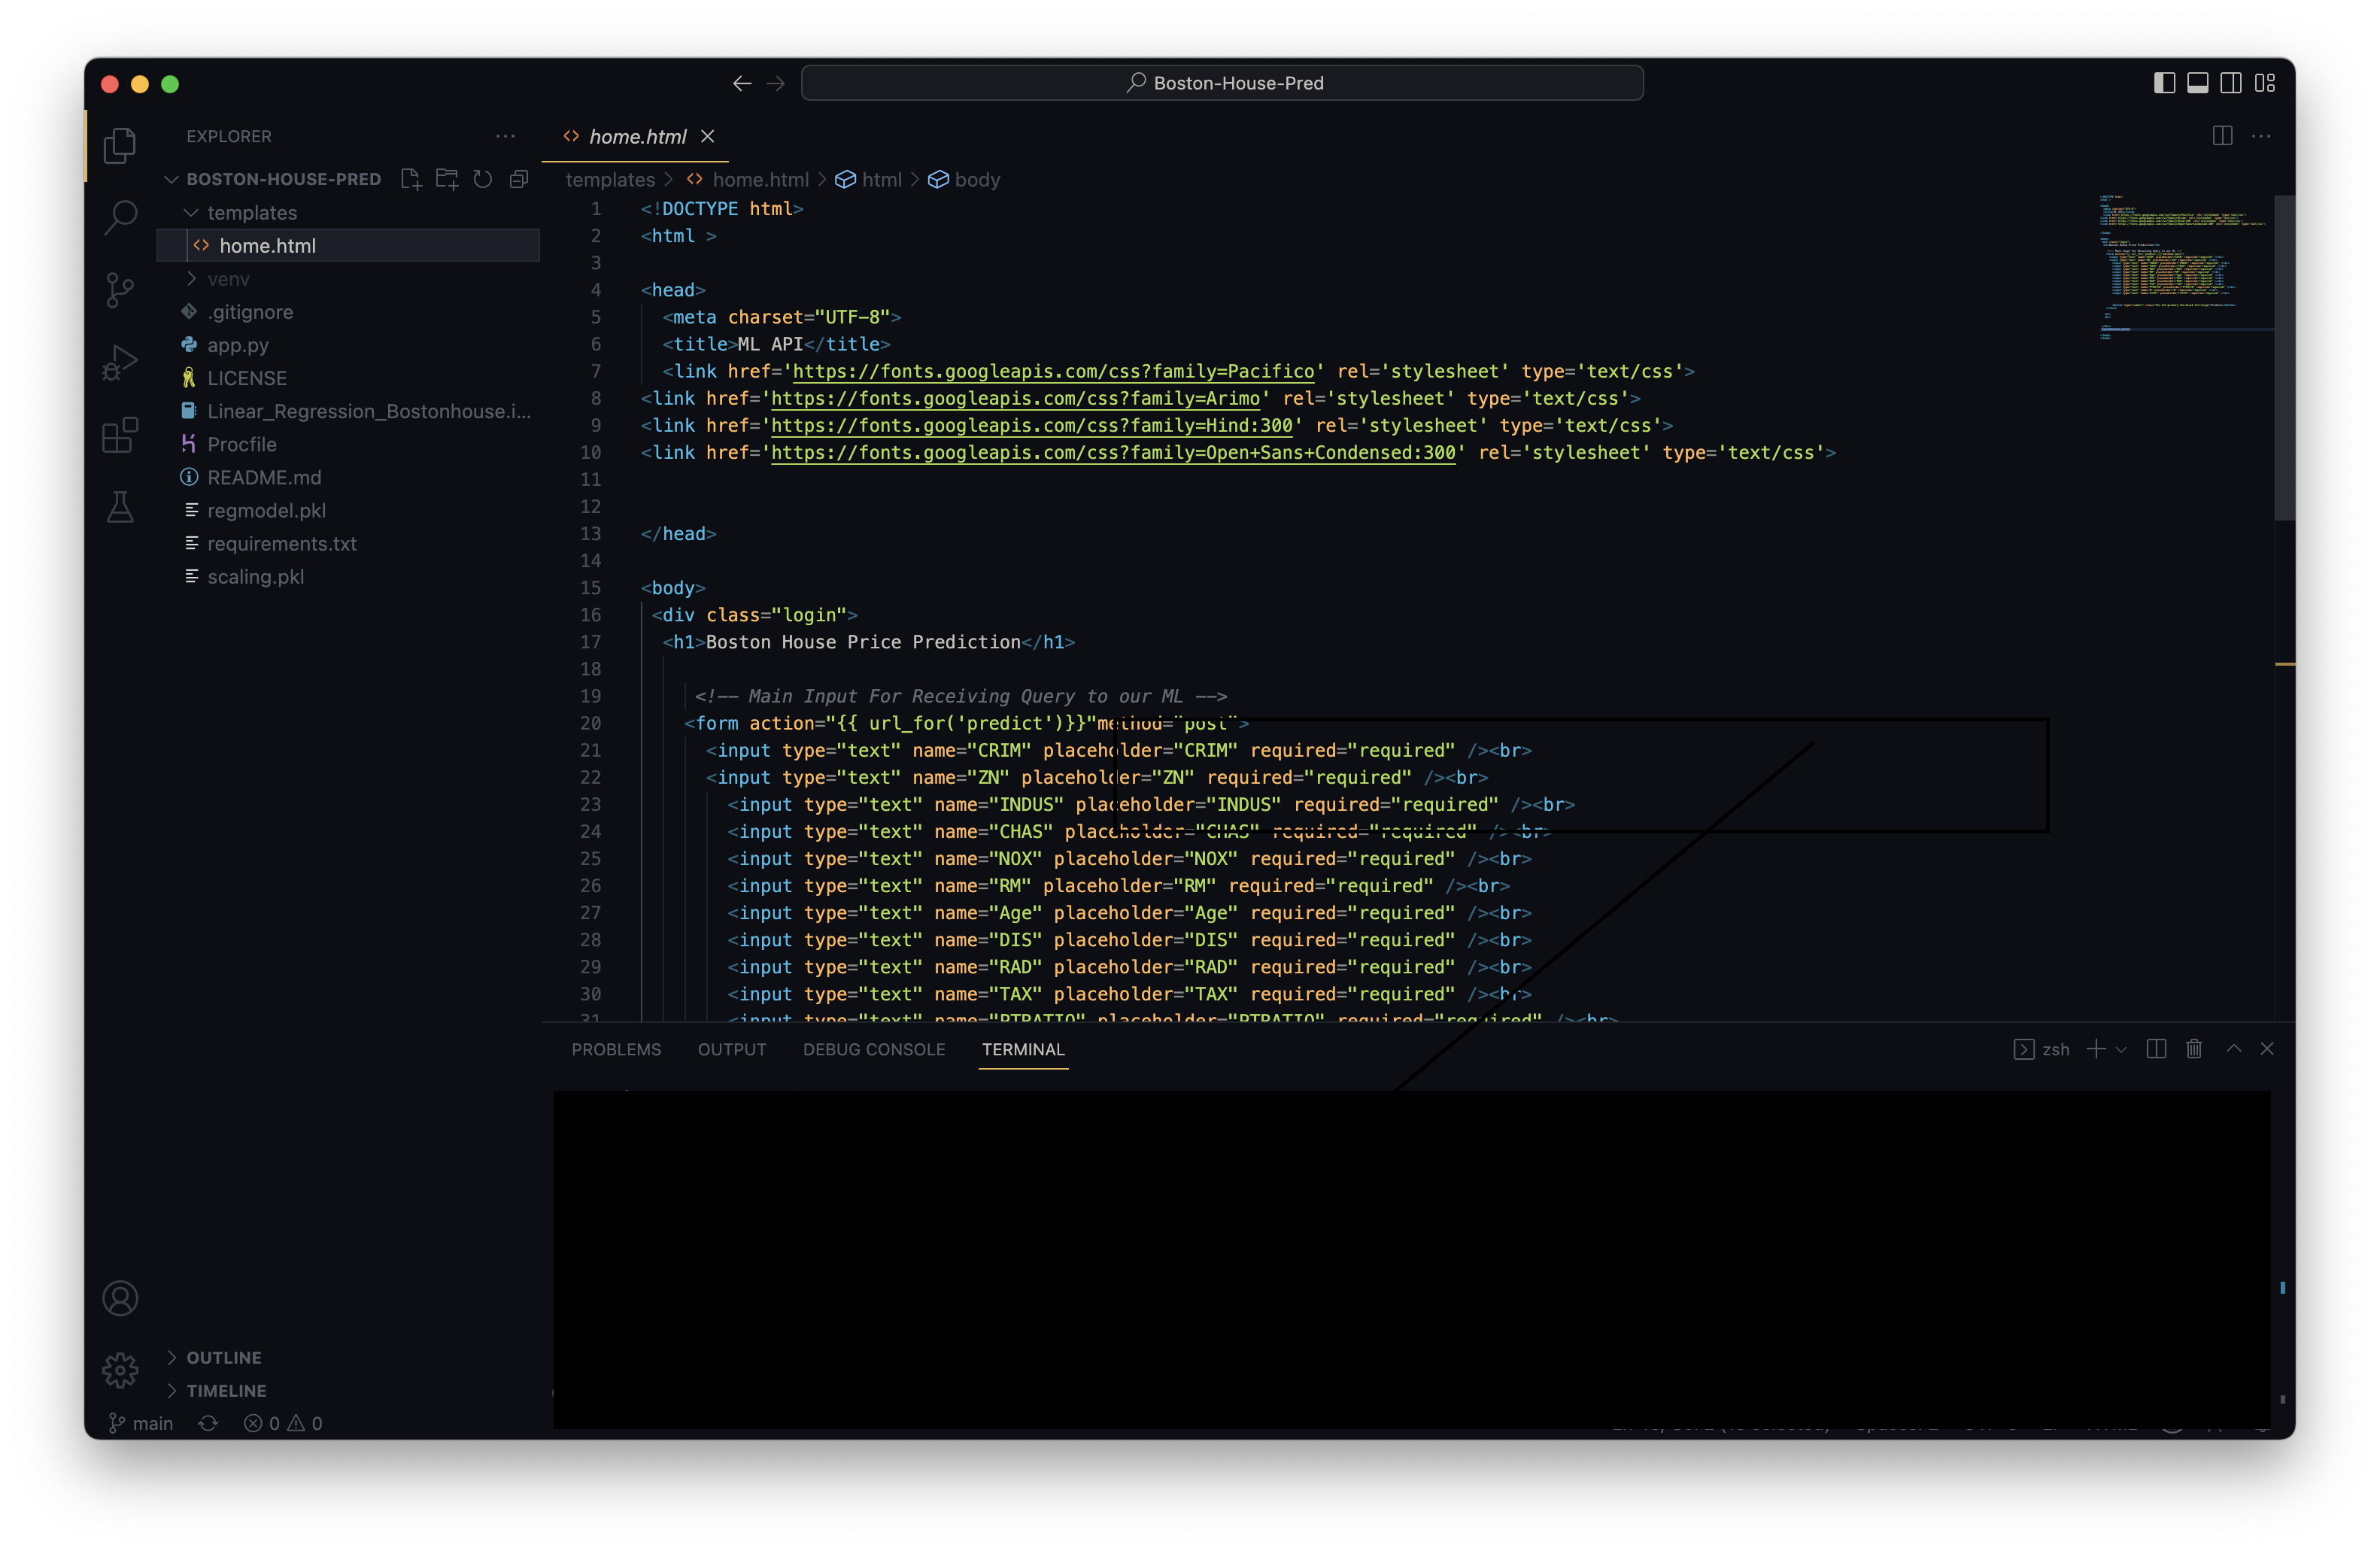Switch to the DEBUG CONSOLE tab
The width and height of the screenshot is (2380, 1551).
coord(873,1049)
